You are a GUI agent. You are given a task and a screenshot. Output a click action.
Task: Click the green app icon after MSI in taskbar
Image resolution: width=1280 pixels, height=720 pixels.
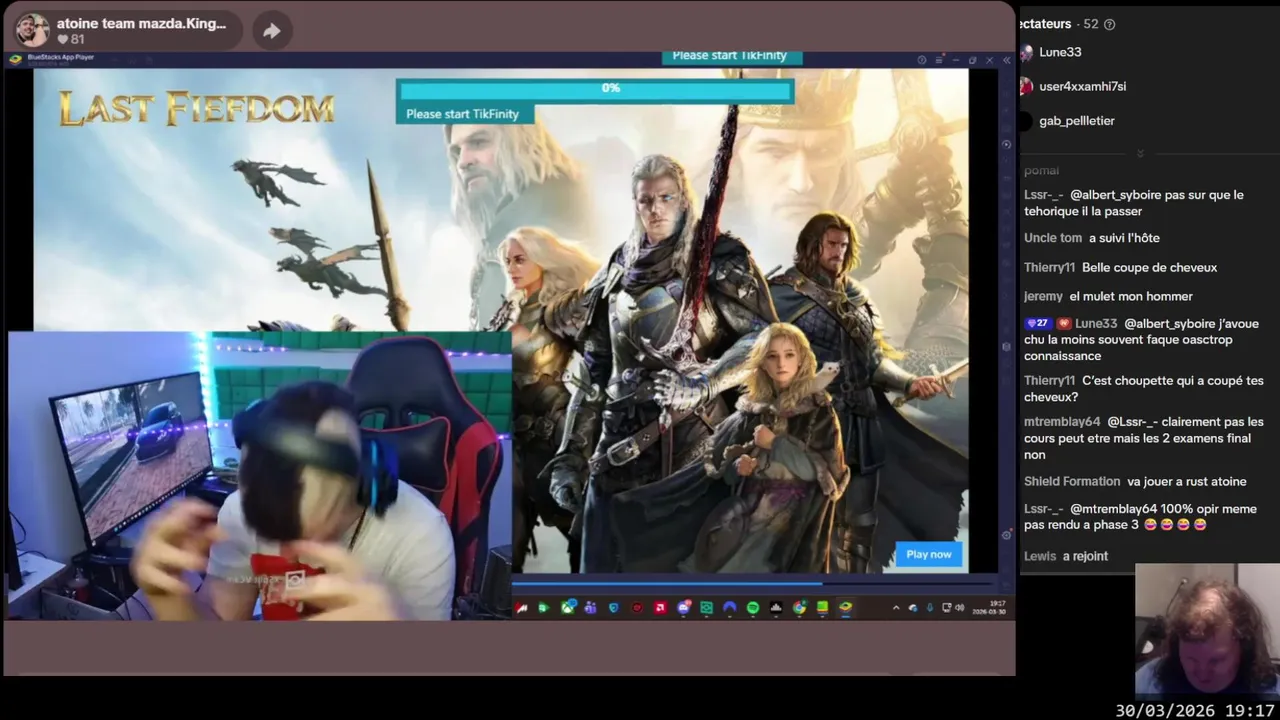coord(543,608)
